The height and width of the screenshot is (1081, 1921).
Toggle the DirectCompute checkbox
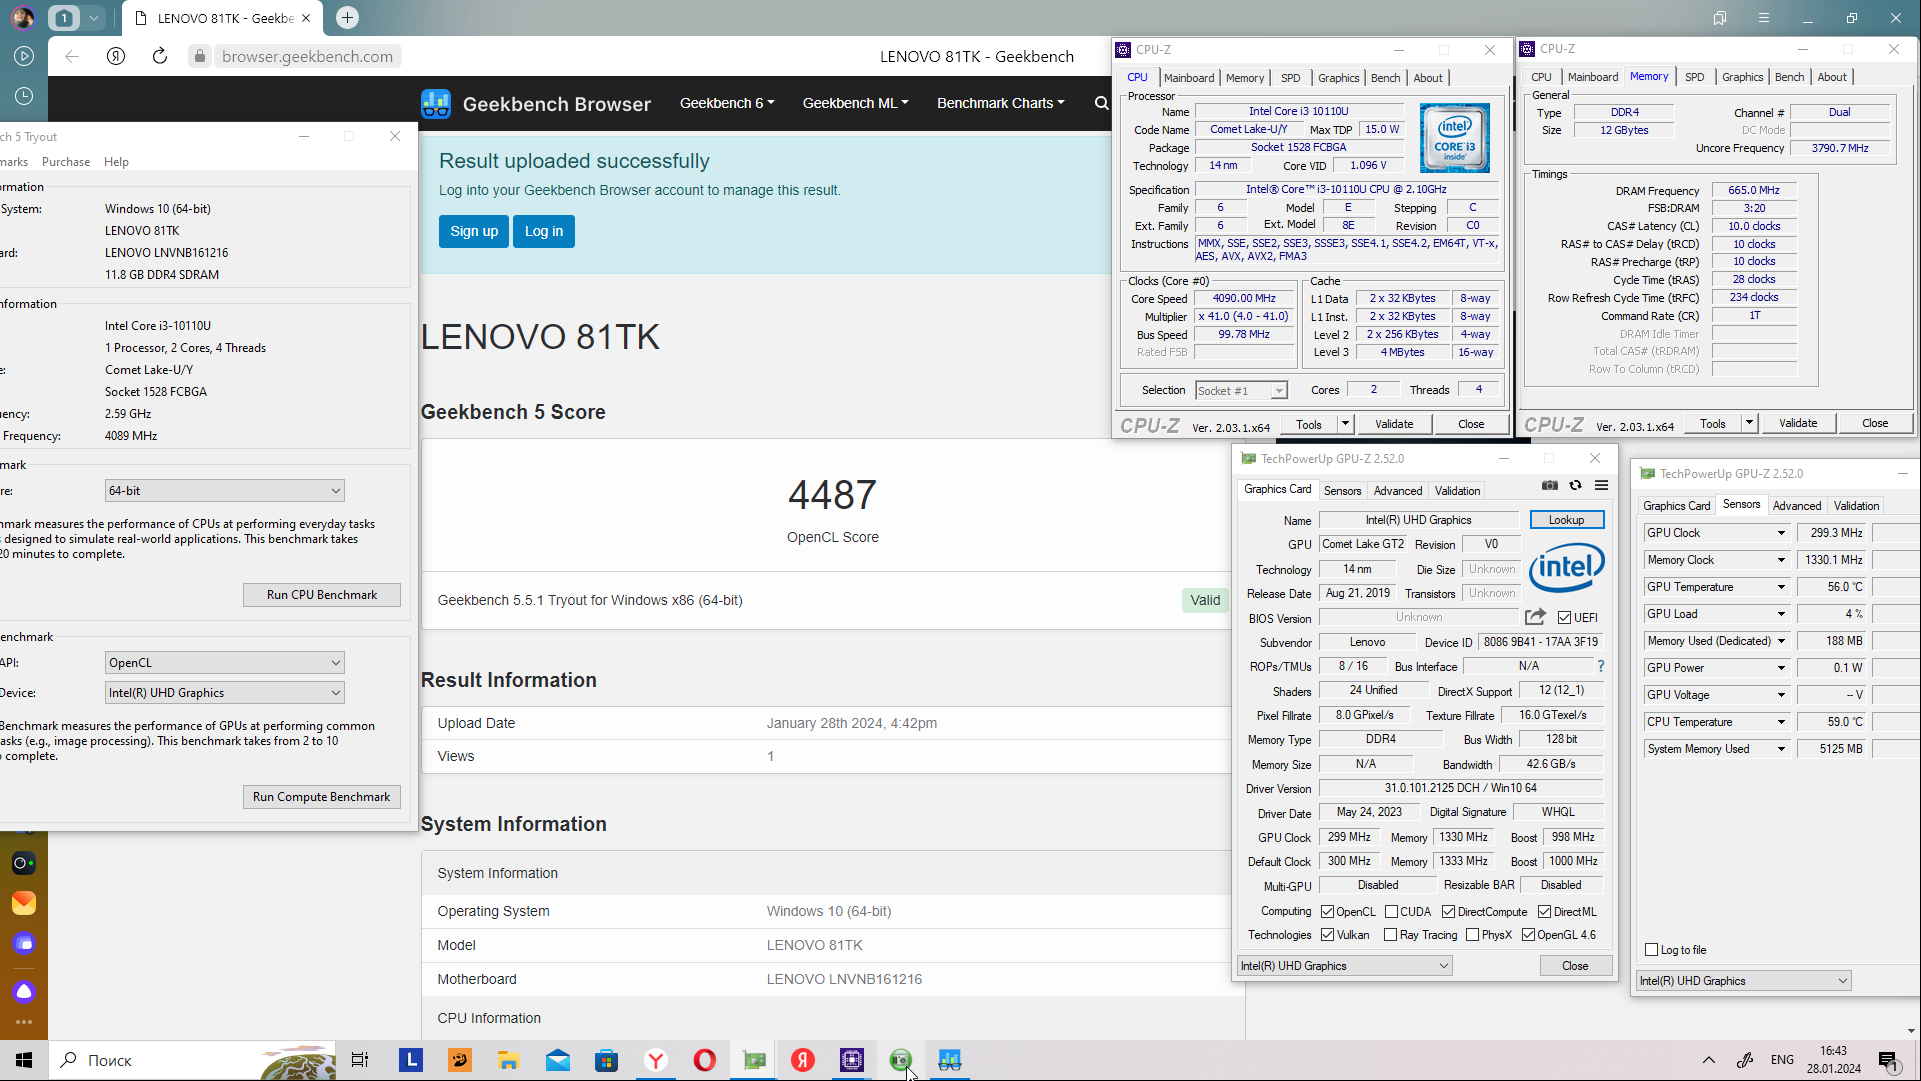click(x=1448, y=912)
